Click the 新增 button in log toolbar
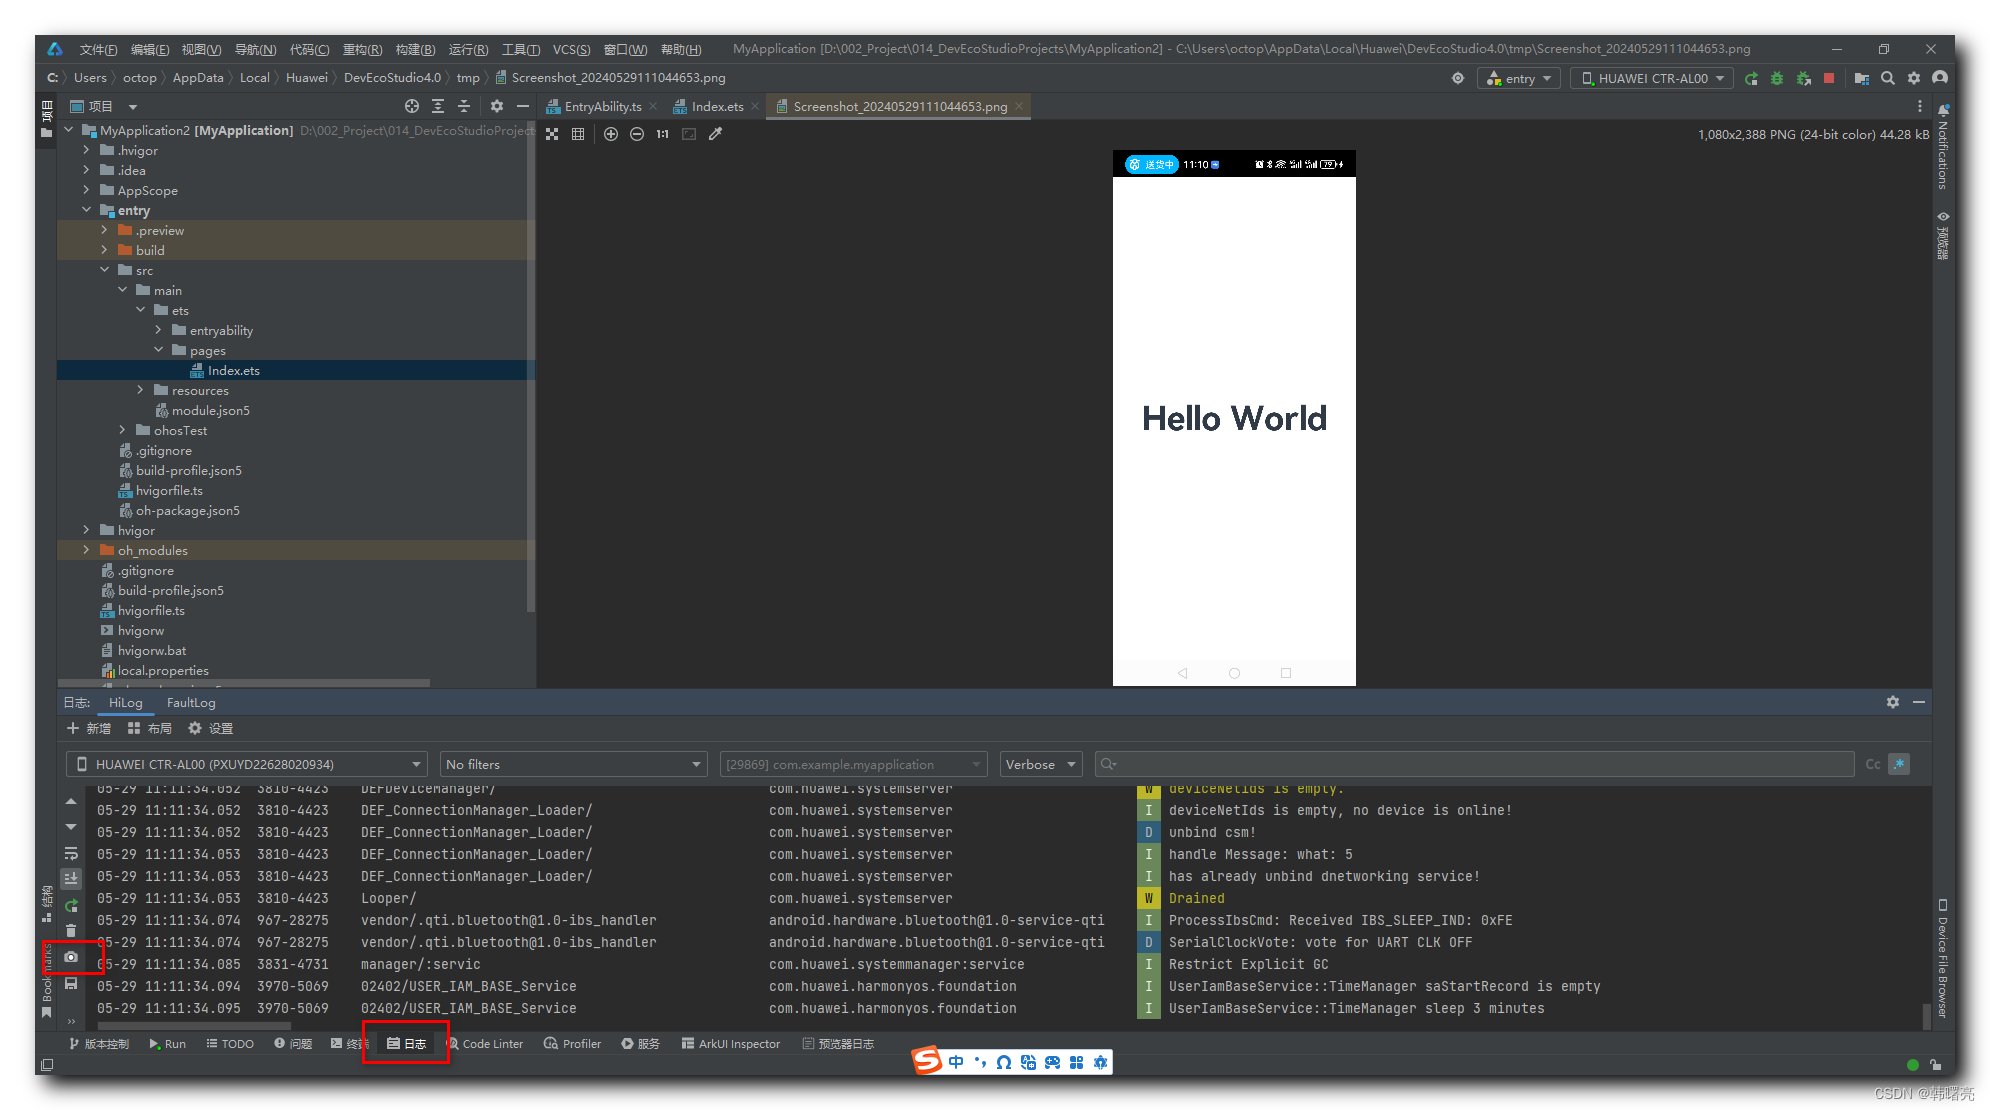The width and height of the screenshot is (1990, 1110). pyautogui.click(x=89, y=728)
